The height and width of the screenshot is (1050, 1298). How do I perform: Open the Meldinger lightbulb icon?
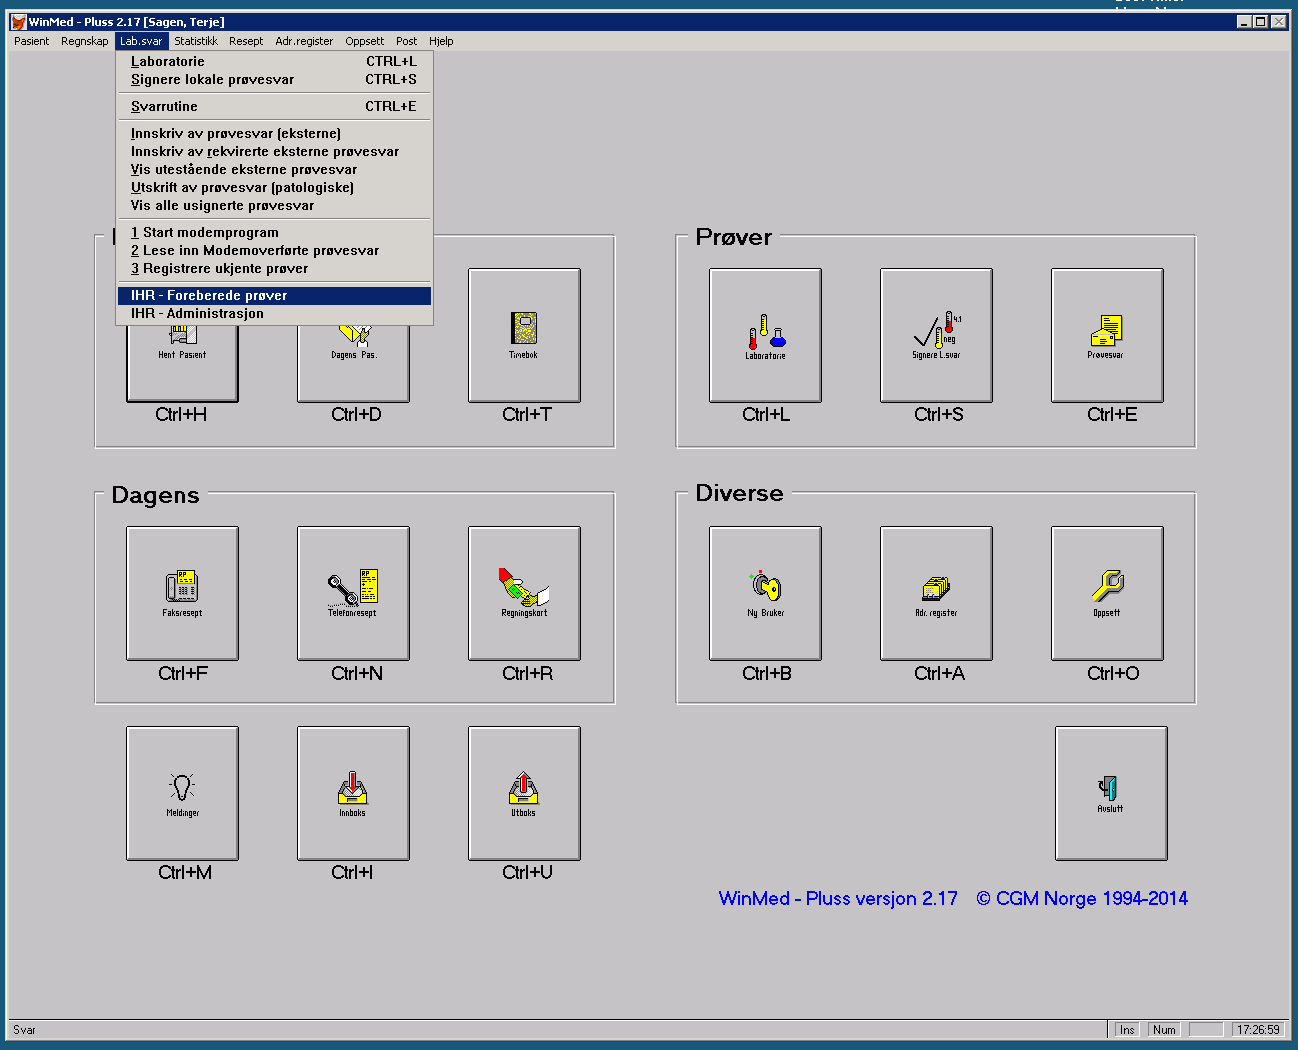(x=182, y=793)
